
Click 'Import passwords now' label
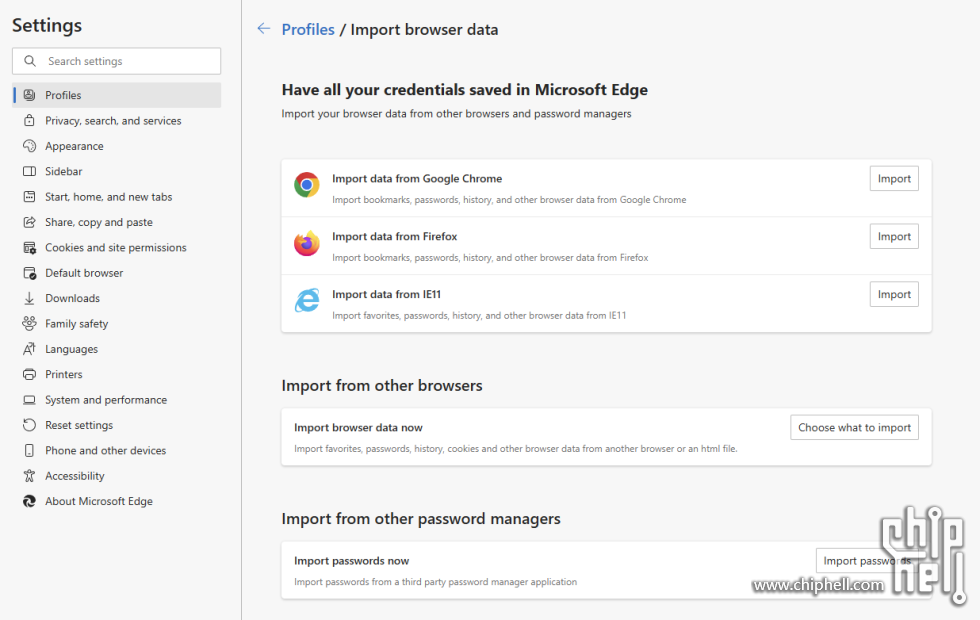tap(351, 561)
